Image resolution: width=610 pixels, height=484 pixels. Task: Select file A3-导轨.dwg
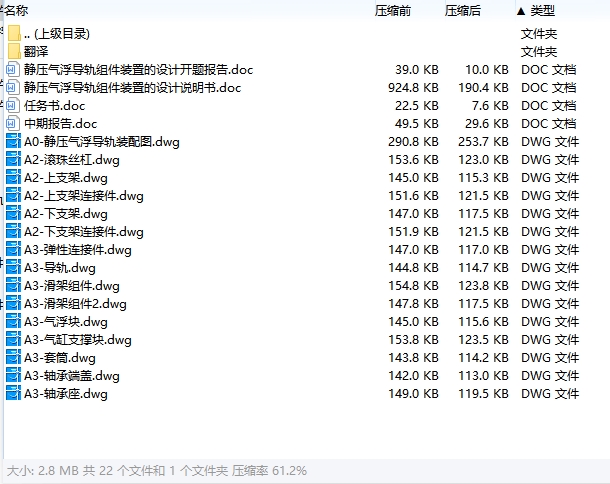(60, 268)
